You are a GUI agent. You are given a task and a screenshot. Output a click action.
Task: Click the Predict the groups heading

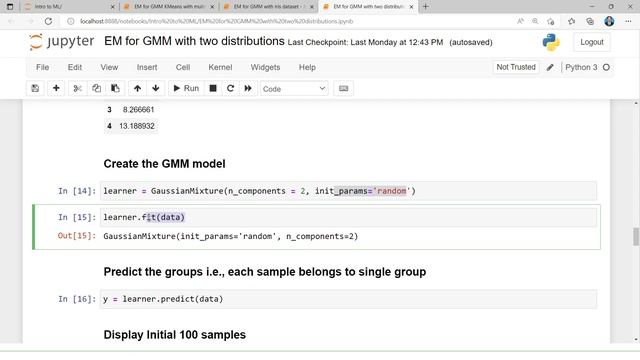pos(264,272)
